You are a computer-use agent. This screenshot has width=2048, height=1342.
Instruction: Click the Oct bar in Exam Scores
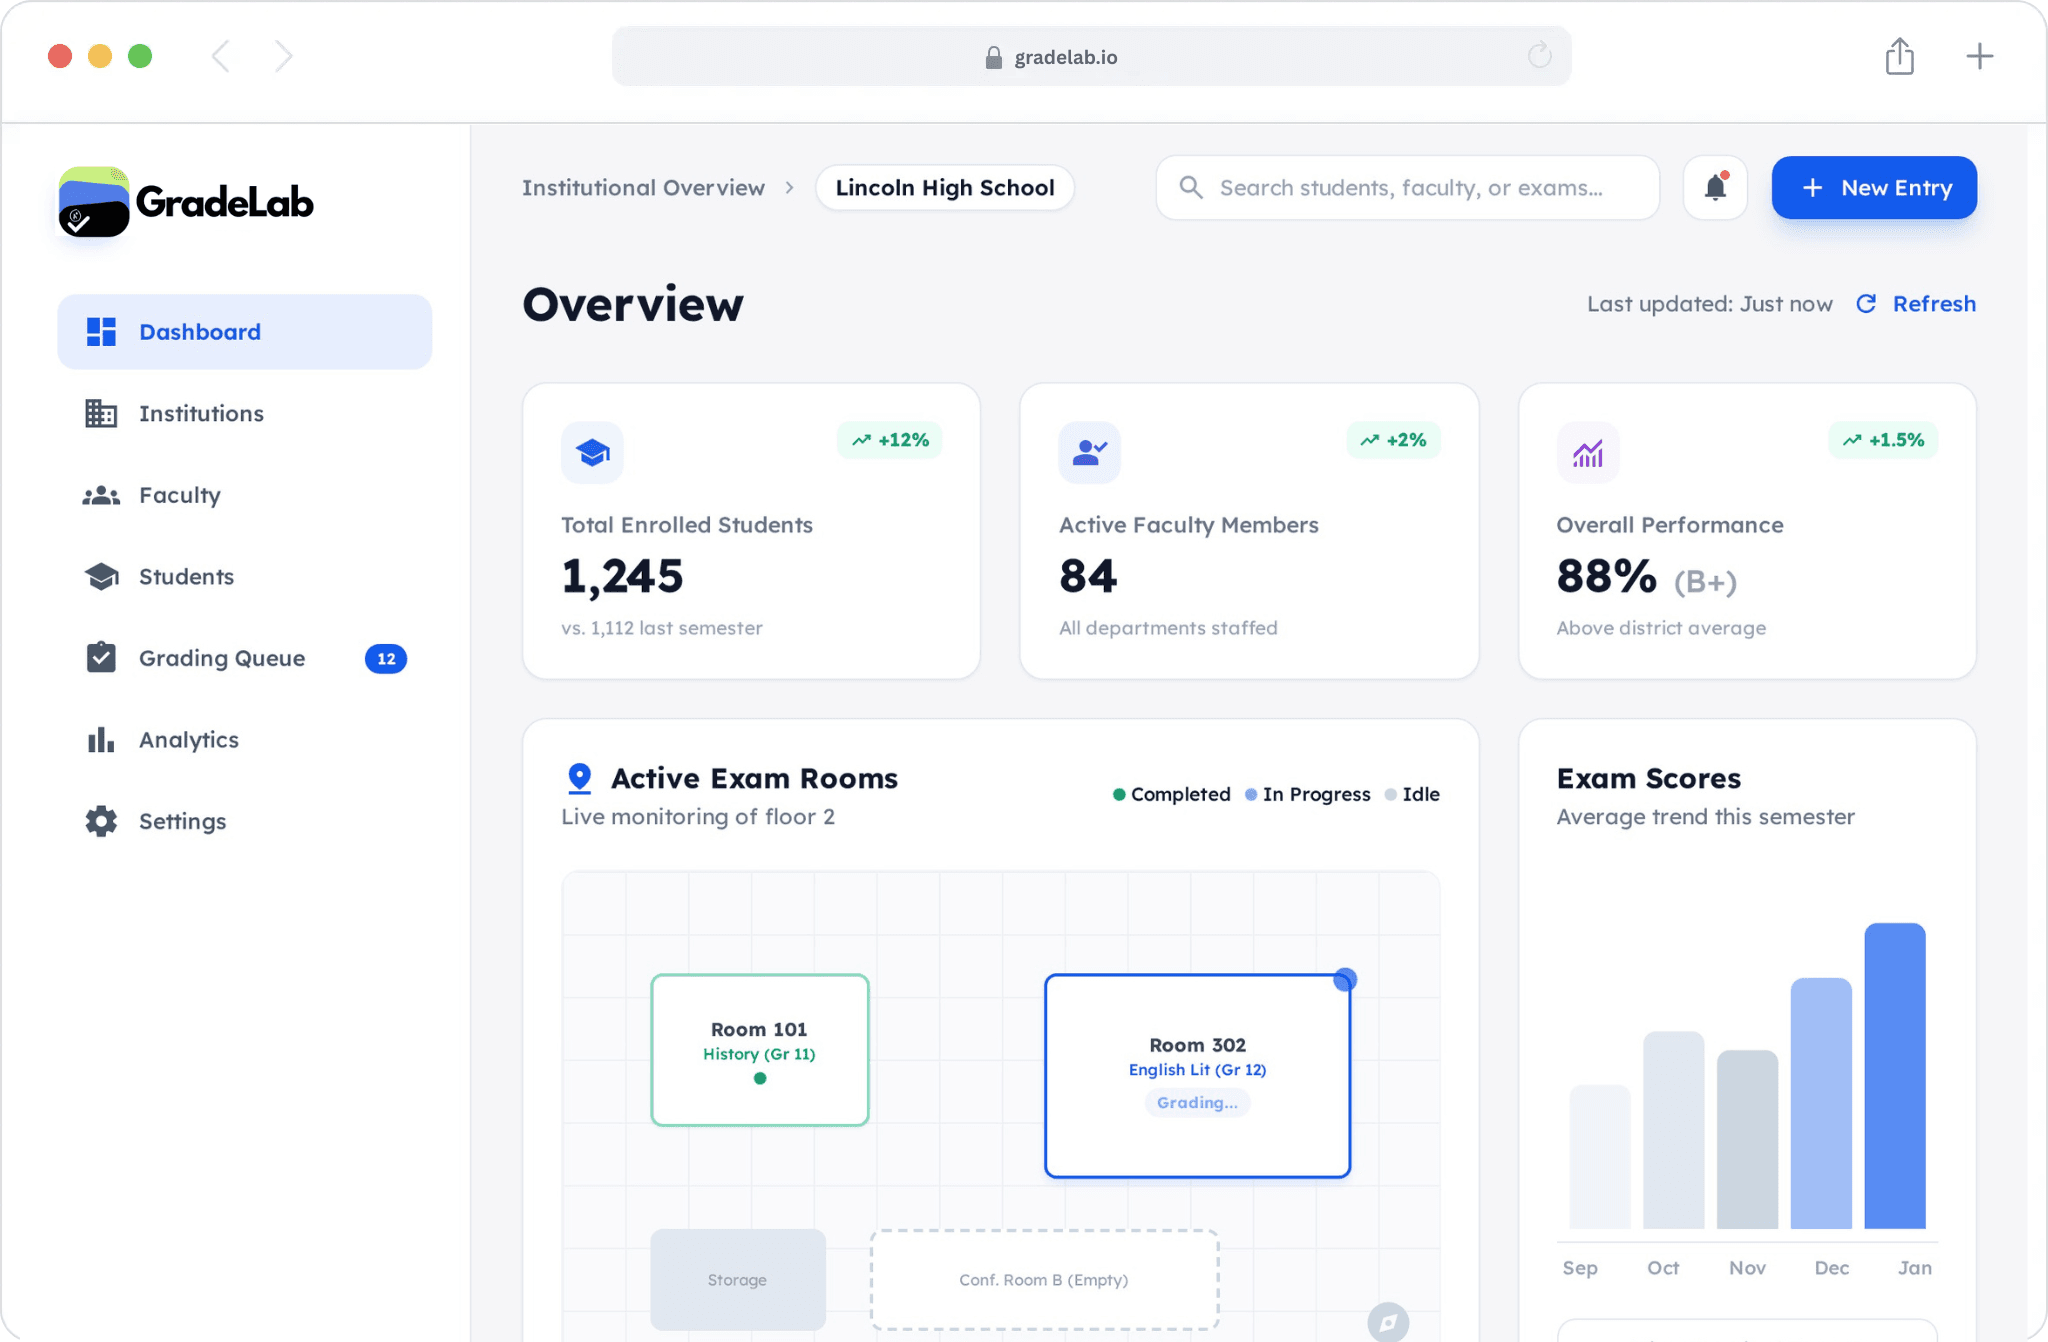(1674, 1130)
